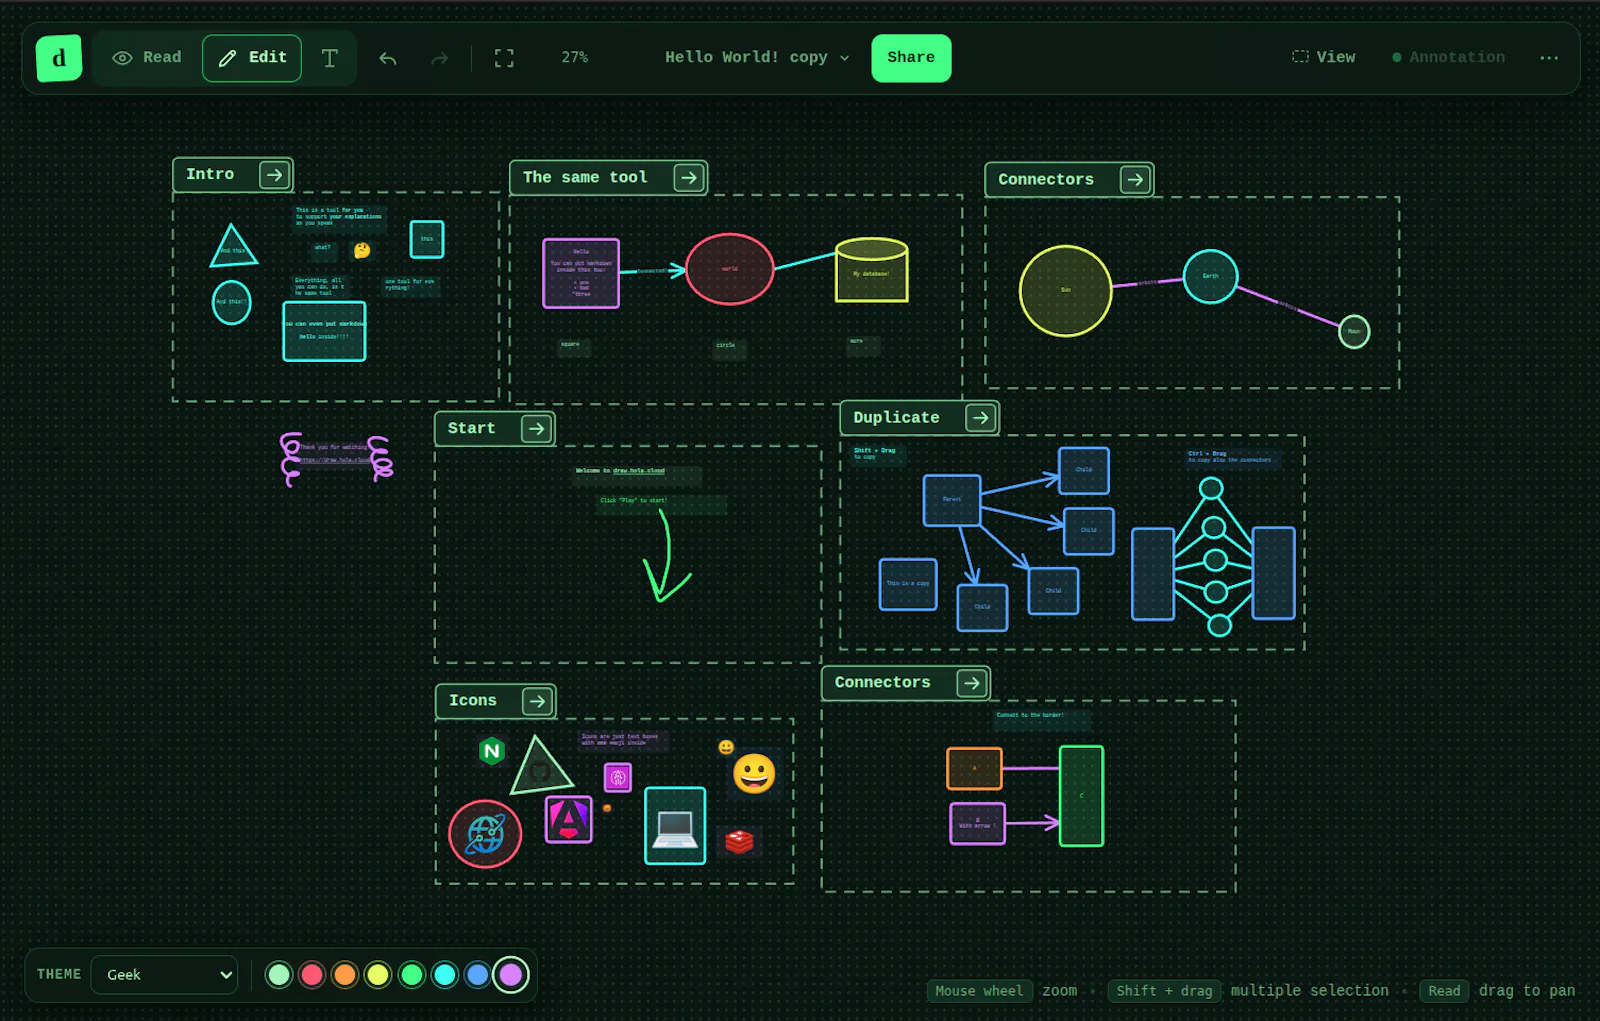Select the Duplicate frame label
1600x1021 pixels.
point(896,418)
